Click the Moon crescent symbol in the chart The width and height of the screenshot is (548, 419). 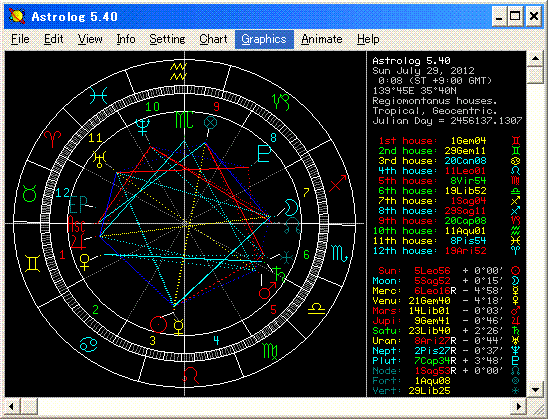click(x=291, y=207)
